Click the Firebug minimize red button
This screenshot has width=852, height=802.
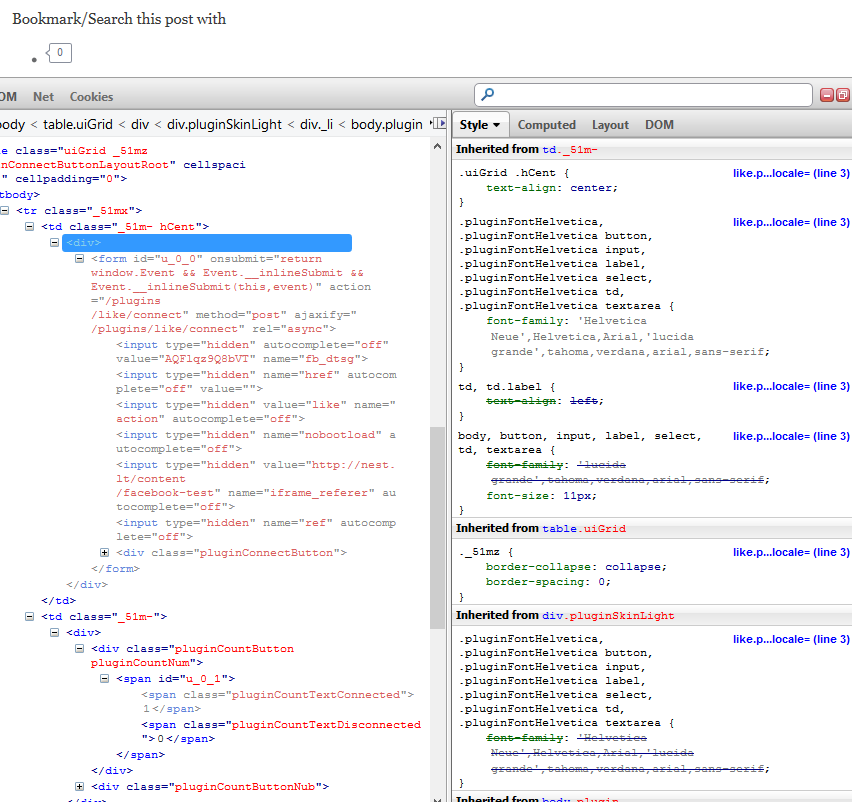coord(826,95)
